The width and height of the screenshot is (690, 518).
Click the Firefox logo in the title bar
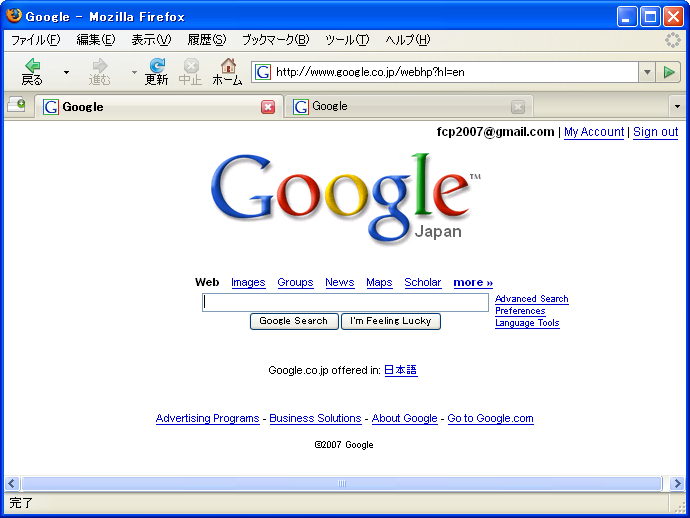14,15
